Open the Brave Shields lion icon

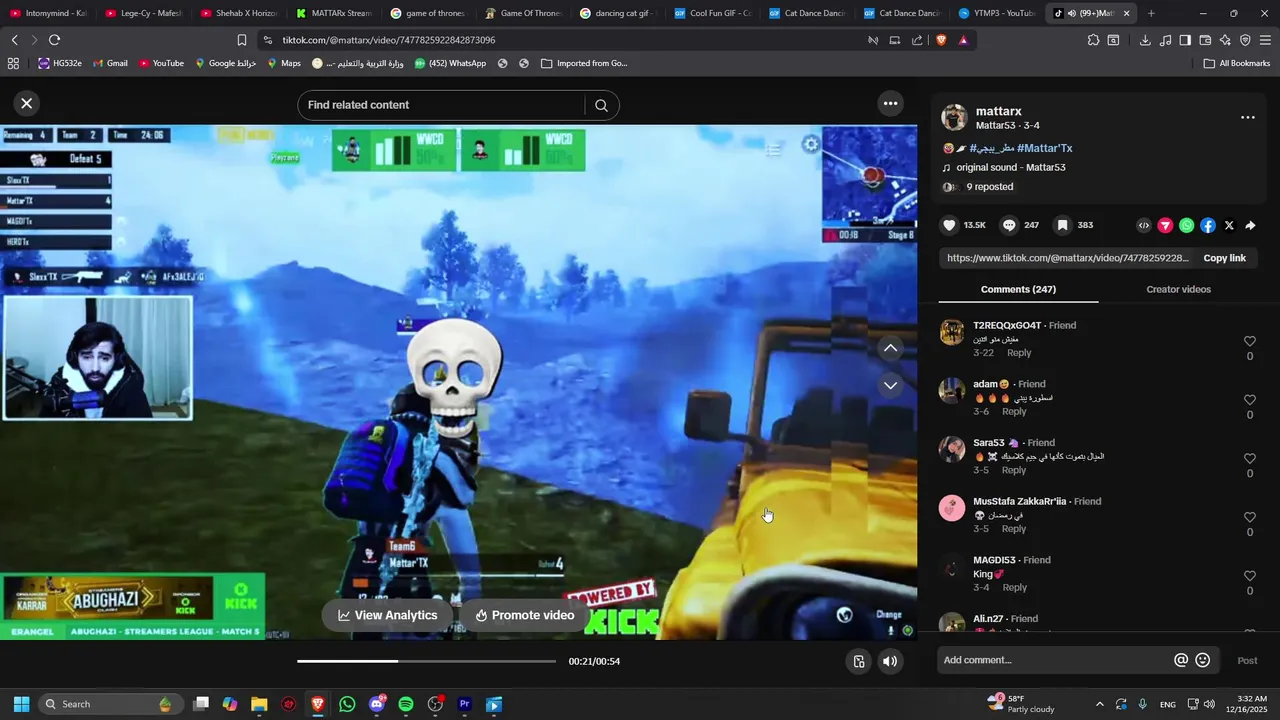[x=940, y=40]
